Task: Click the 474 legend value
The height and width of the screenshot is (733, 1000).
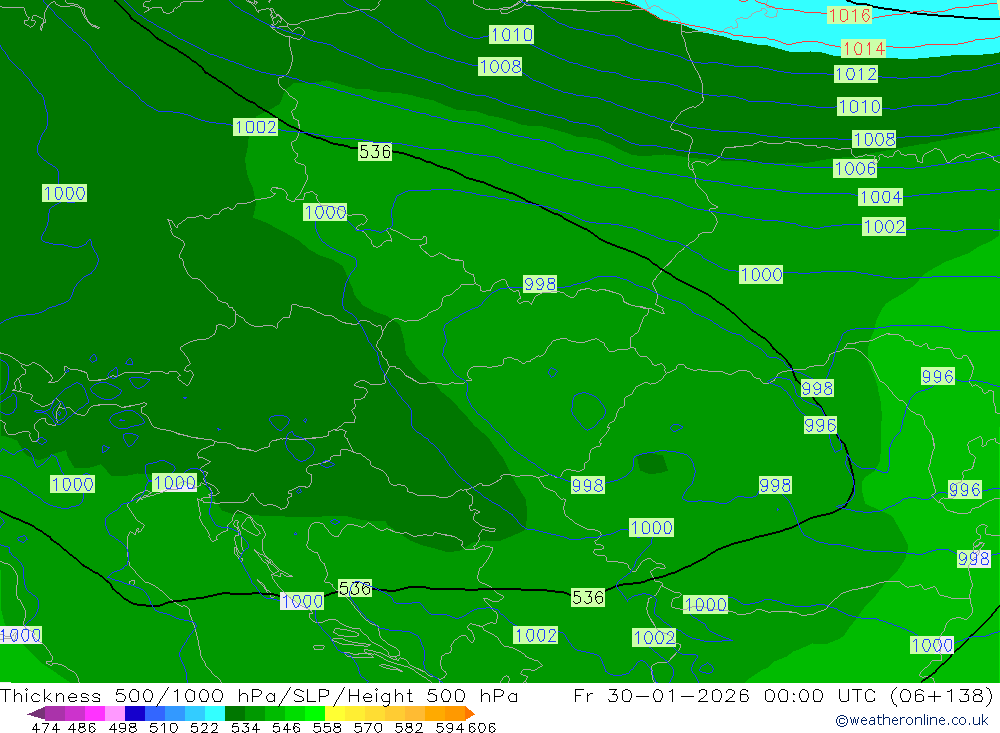Action: pyautogui.click(x=45, y=727)
